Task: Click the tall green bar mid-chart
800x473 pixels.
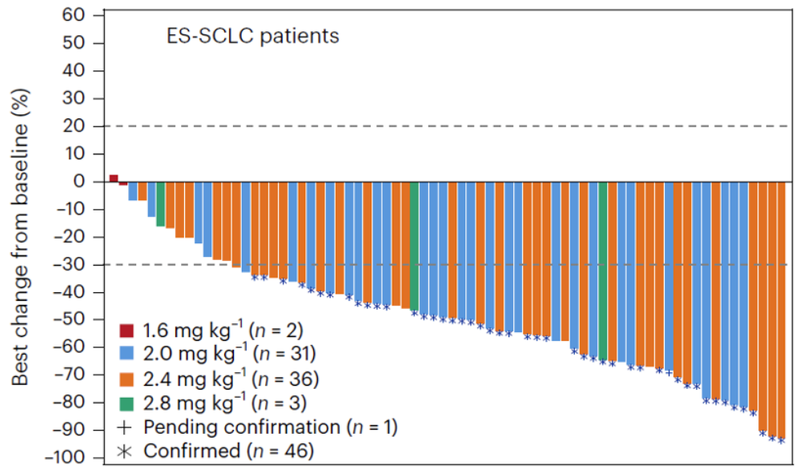Action: point(414,246)
